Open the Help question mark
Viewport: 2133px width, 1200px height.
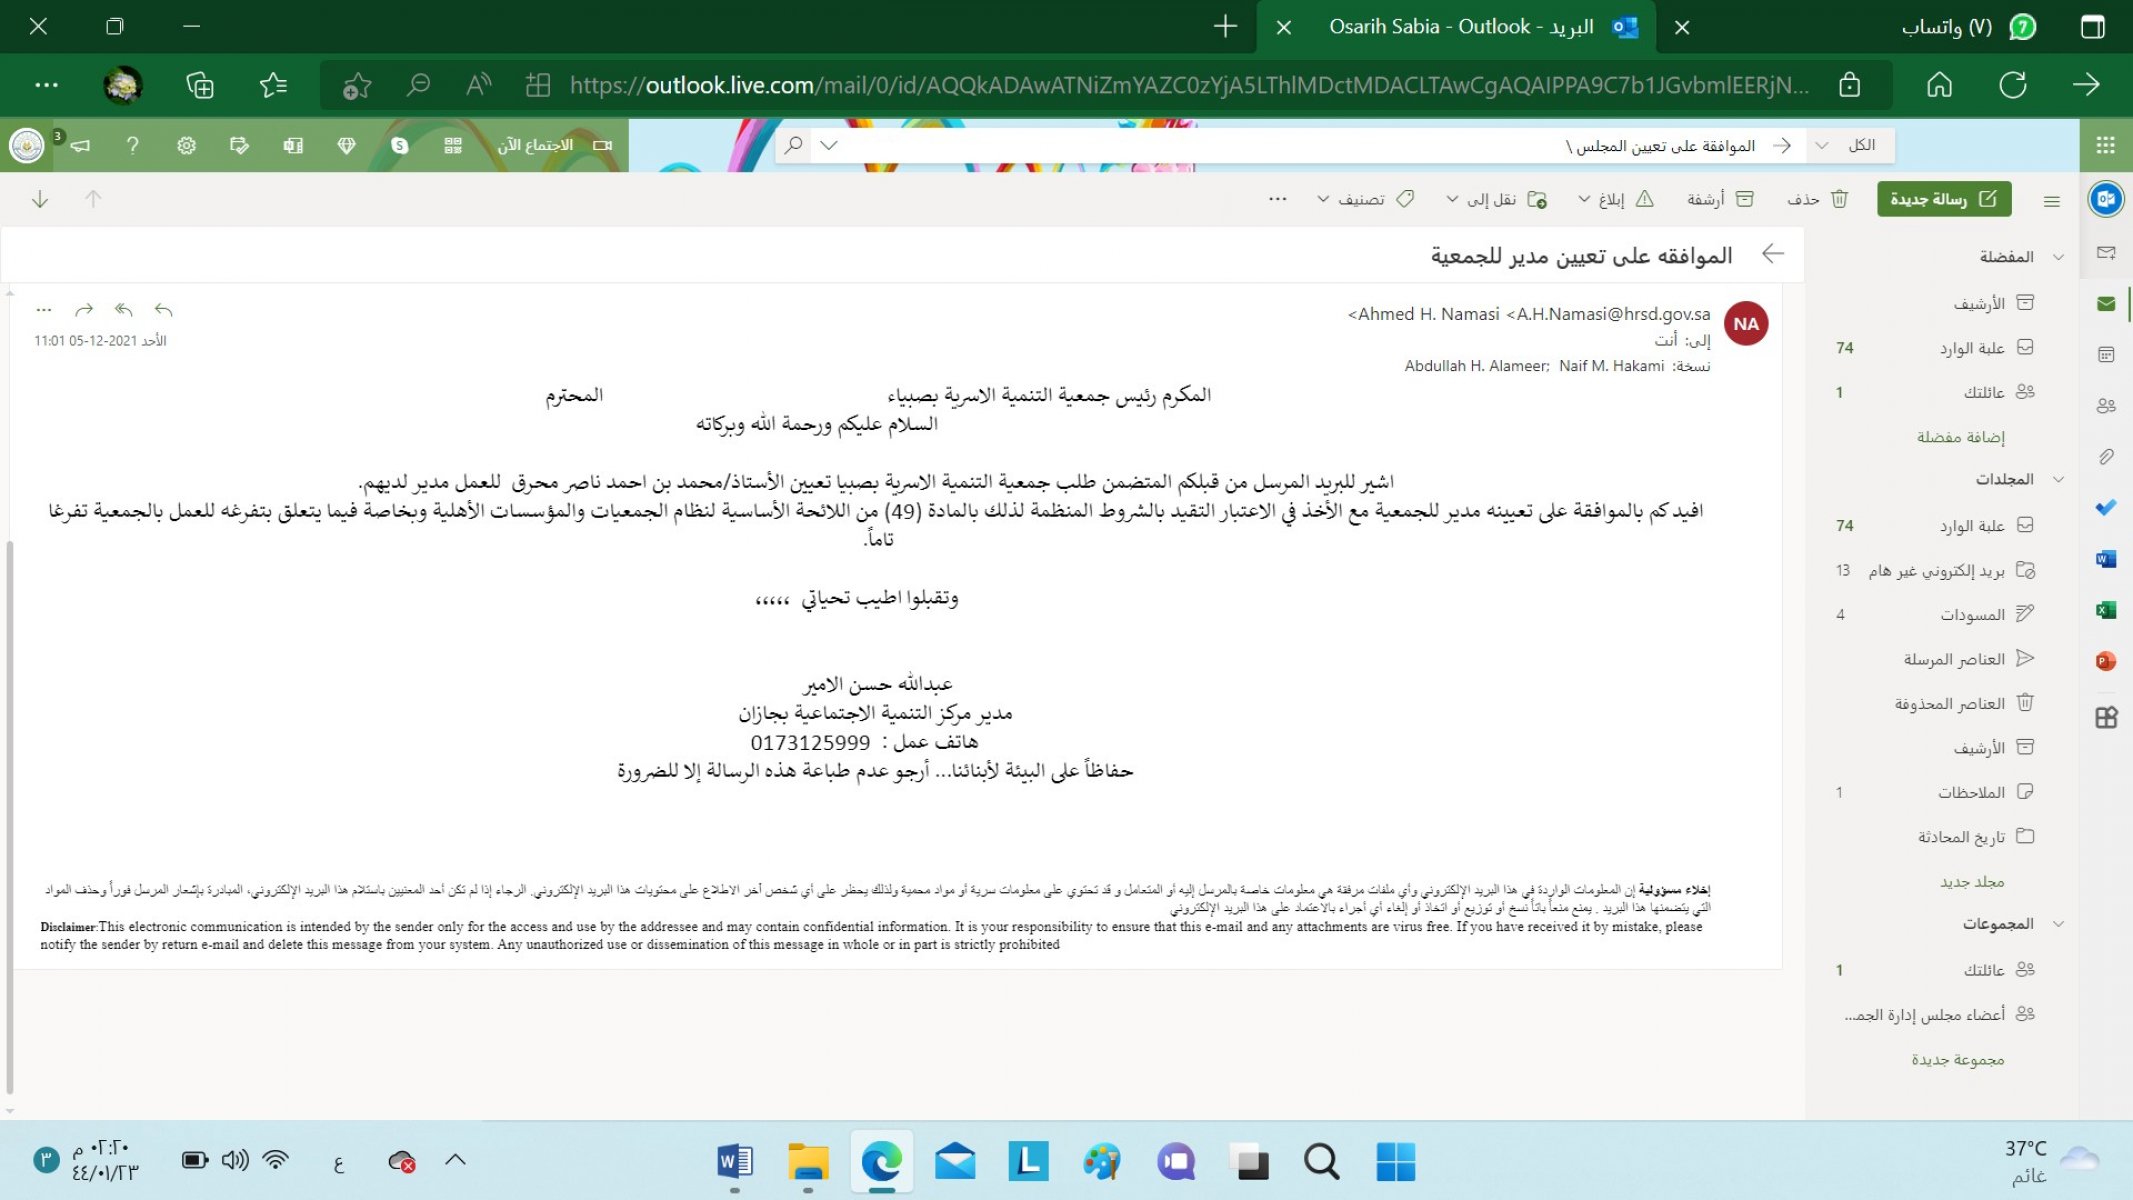132,146
